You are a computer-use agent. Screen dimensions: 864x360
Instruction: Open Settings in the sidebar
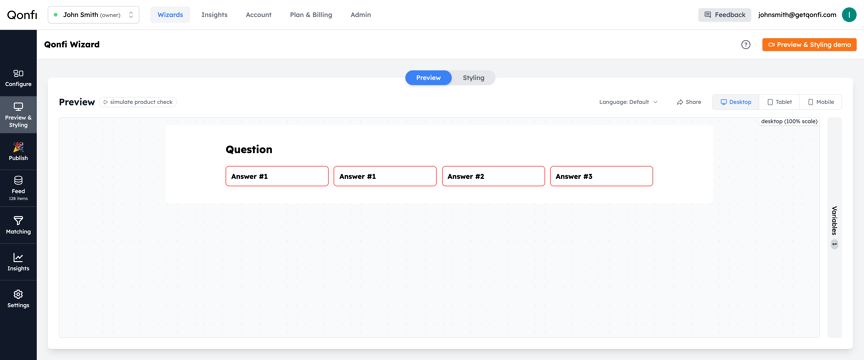tap(18, 298)
